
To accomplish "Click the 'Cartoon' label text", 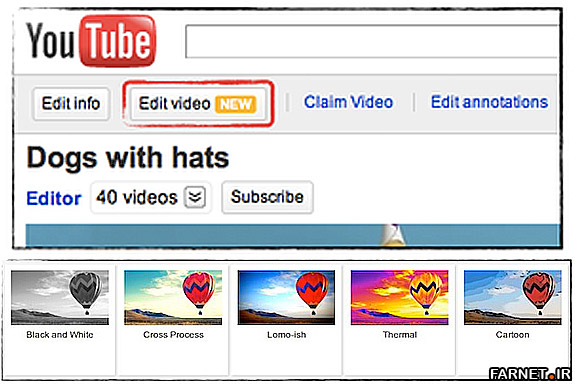I will point(512,334).
